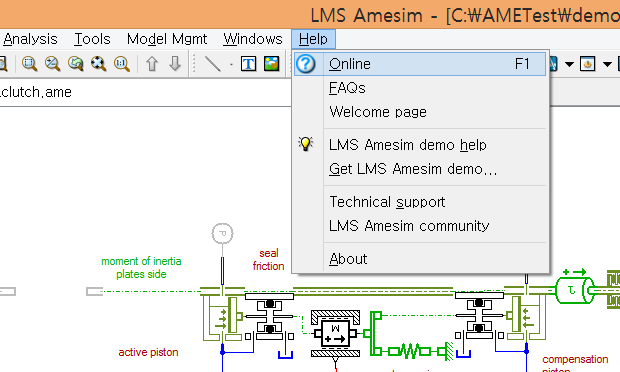Click the 'active piston' label
The height and width of the screenshot is (372, 620).
148,352
